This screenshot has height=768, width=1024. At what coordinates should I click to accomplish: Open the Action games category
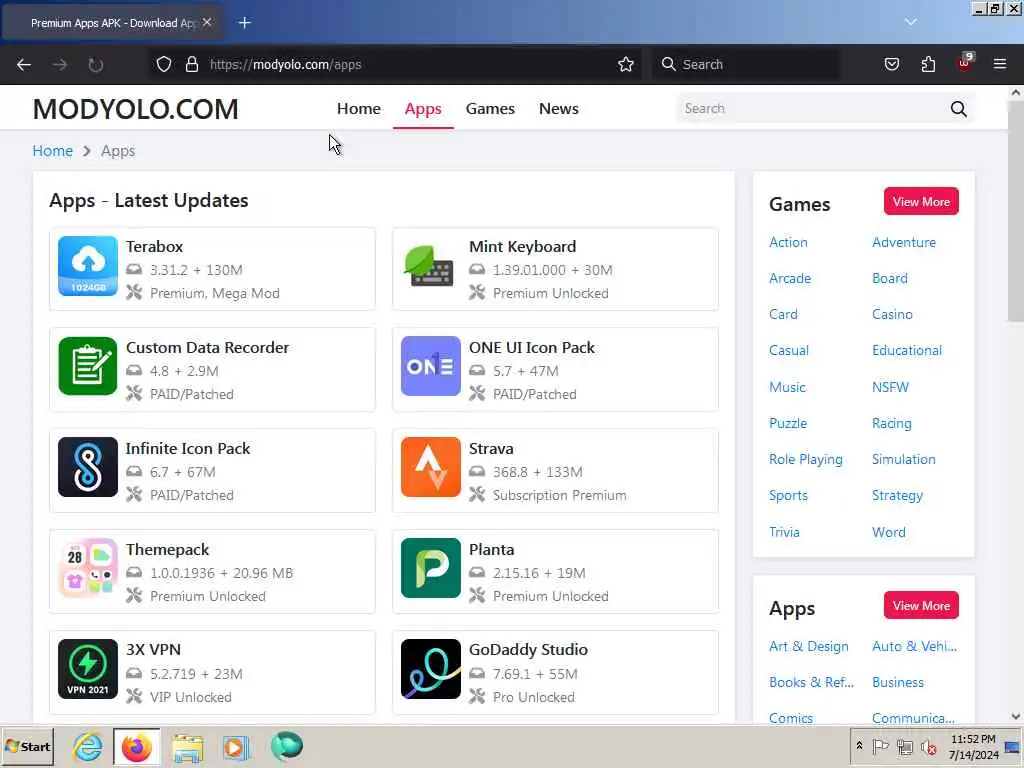pos(788,242)
